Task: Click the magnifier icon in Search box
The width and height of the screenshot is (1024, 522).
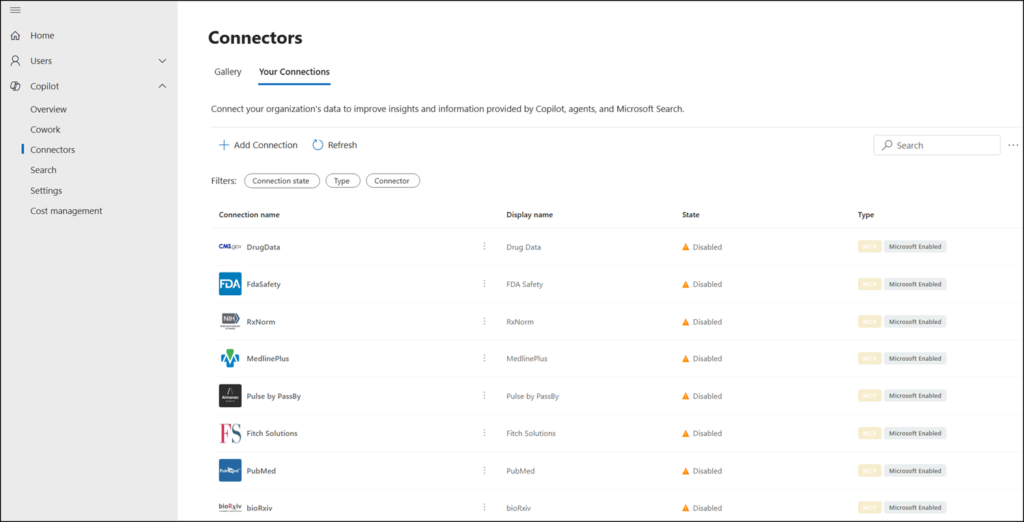Action: pyautogui.click(x=887, y=145)
